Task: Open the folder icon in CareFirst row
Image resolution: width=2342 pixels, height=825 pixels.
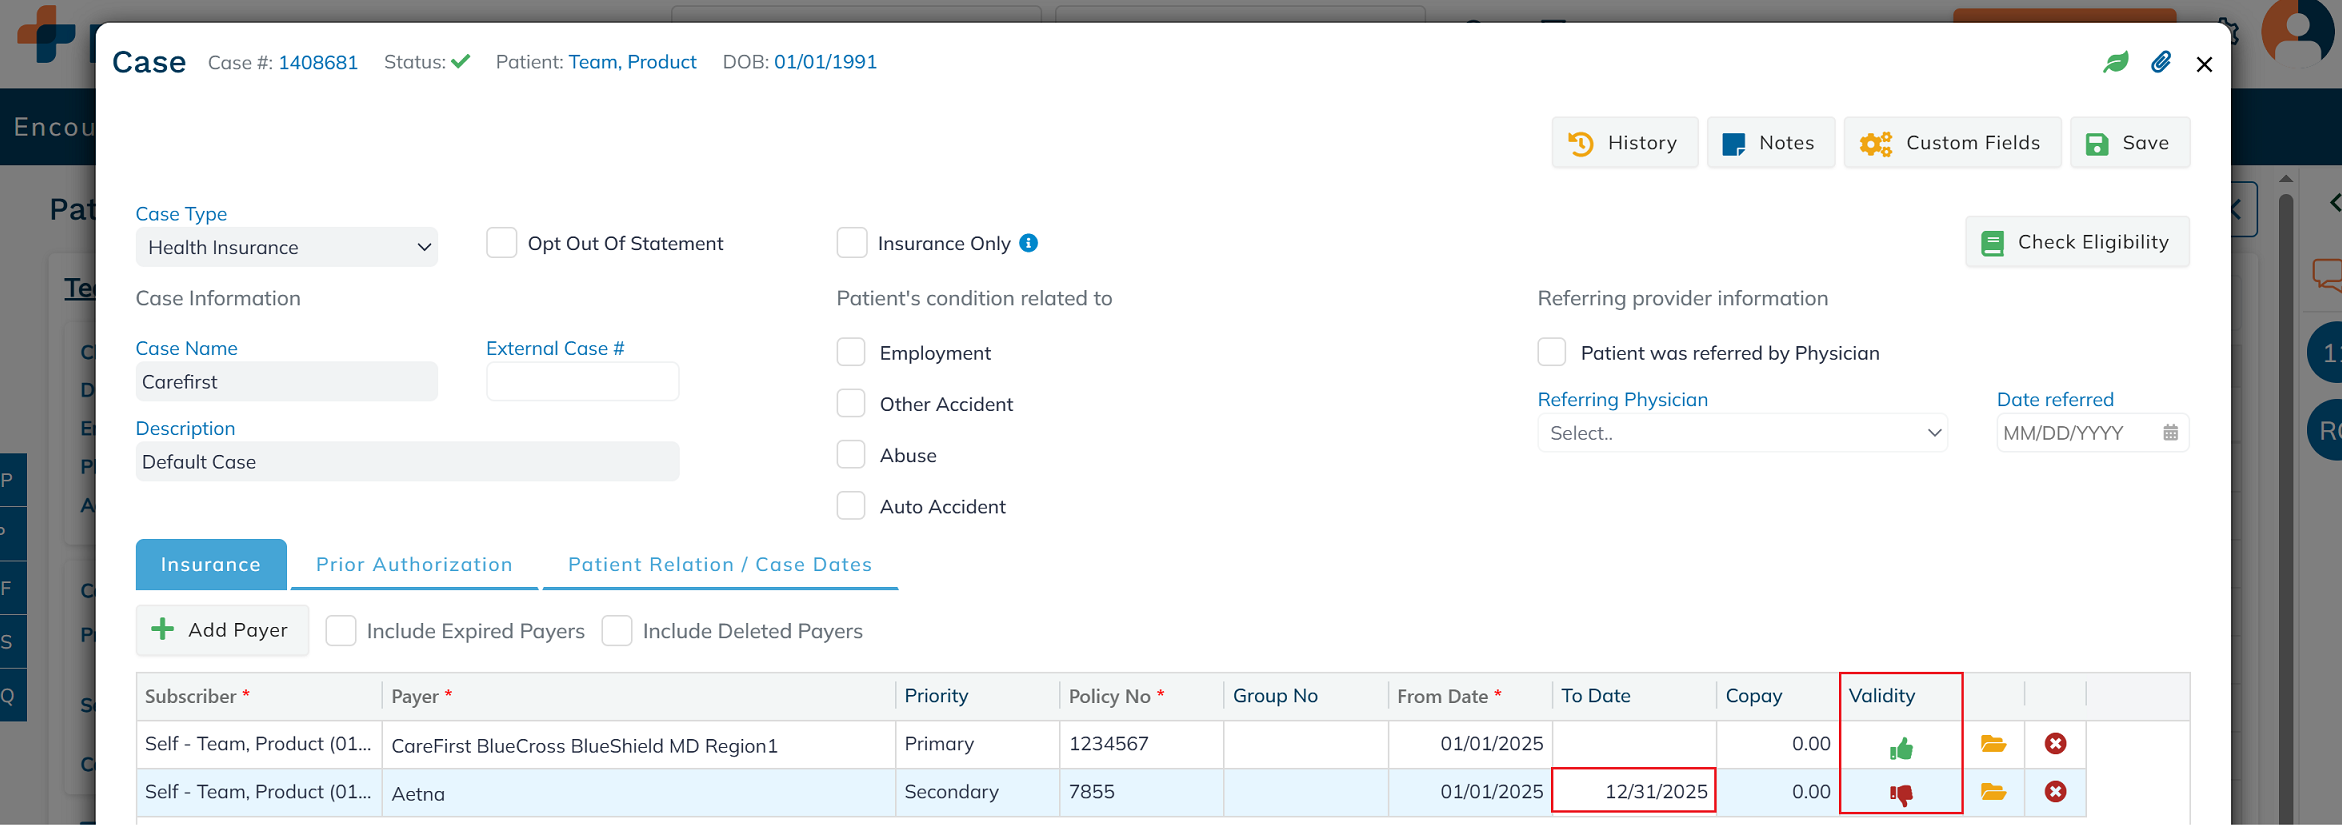Action: tap(1993, 744)
